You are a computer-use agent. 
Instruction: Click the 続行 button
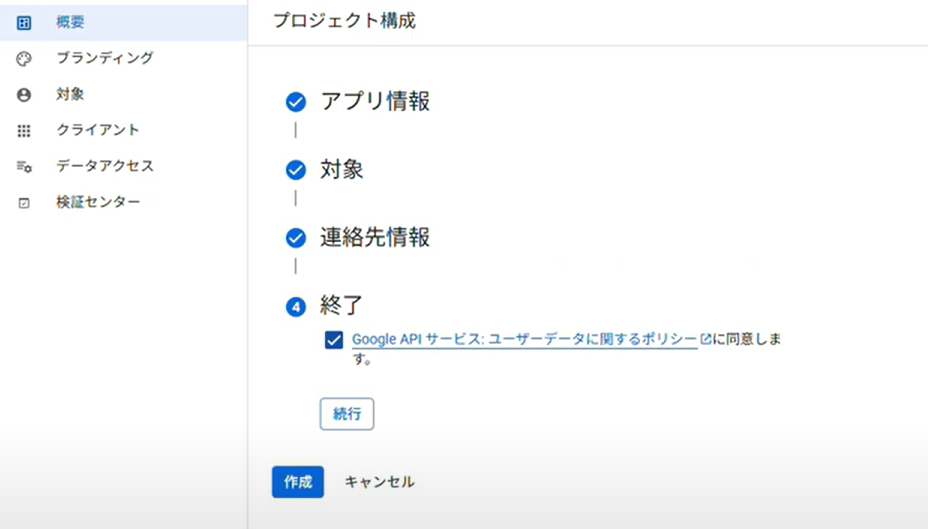point(347,414)
